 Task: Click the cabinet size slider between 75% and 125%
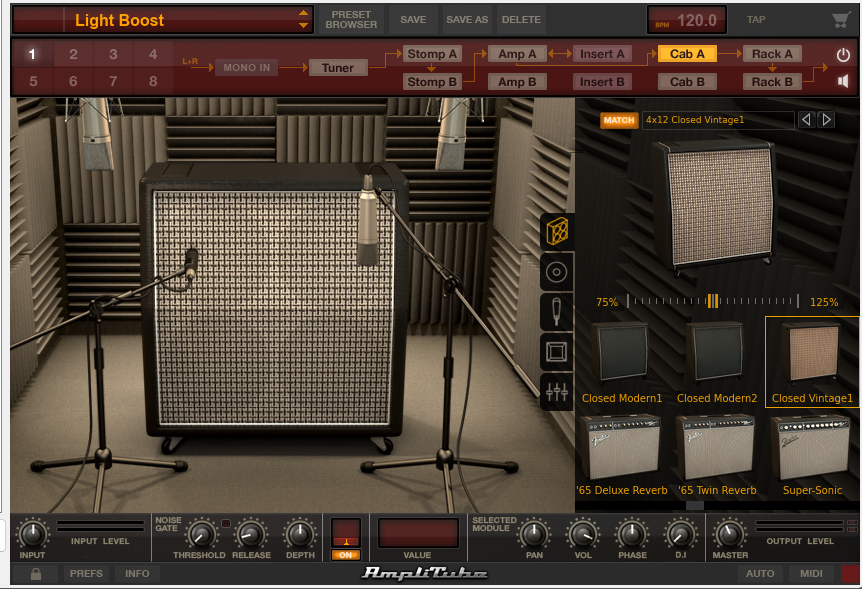tap(713, 301)
